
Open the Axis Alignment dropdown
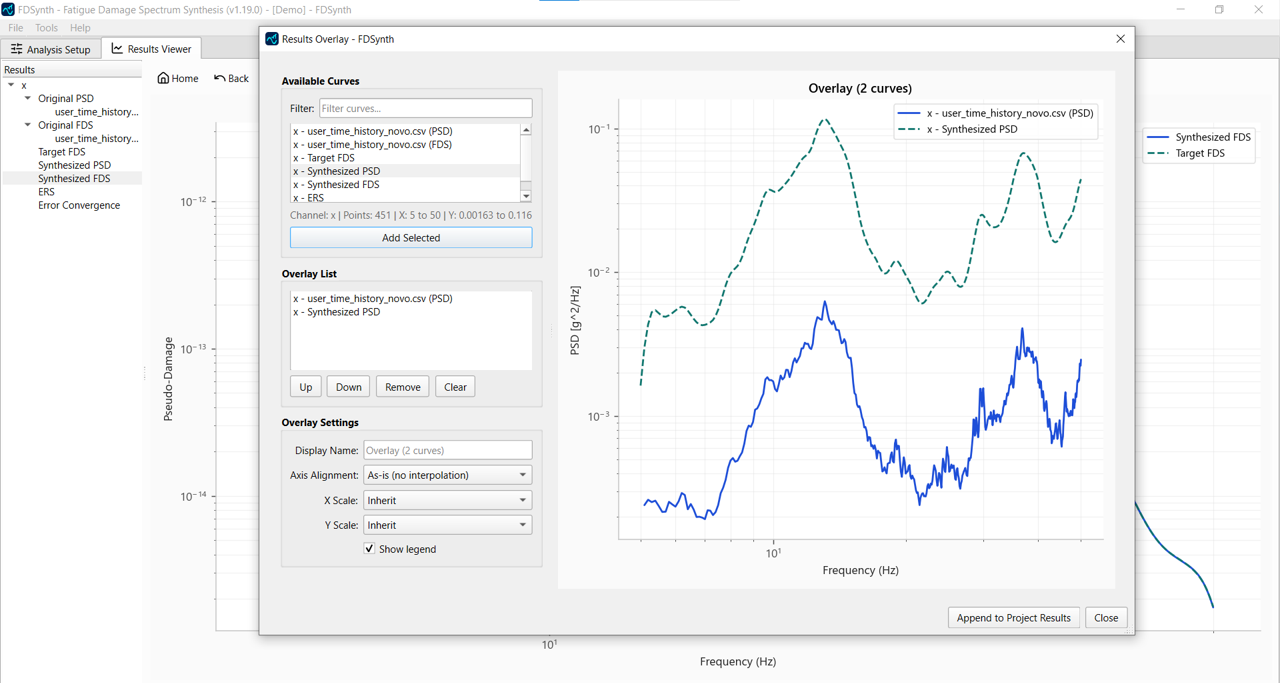[521, 474]
